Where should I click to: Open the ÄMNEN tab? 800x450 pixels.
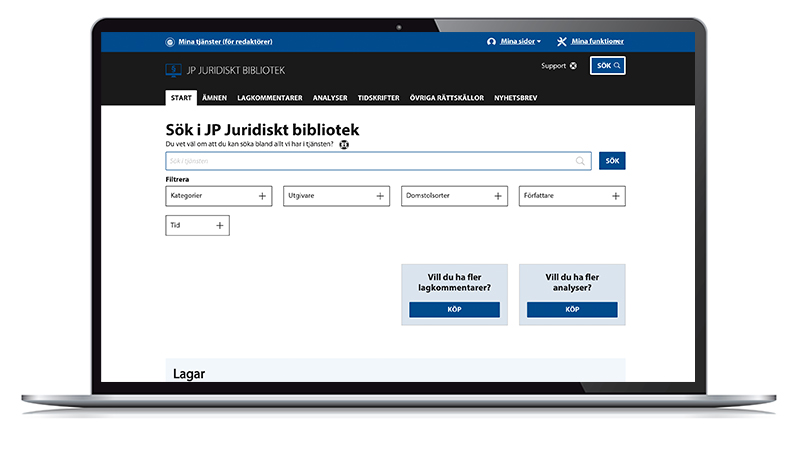(x=214, y=97)
